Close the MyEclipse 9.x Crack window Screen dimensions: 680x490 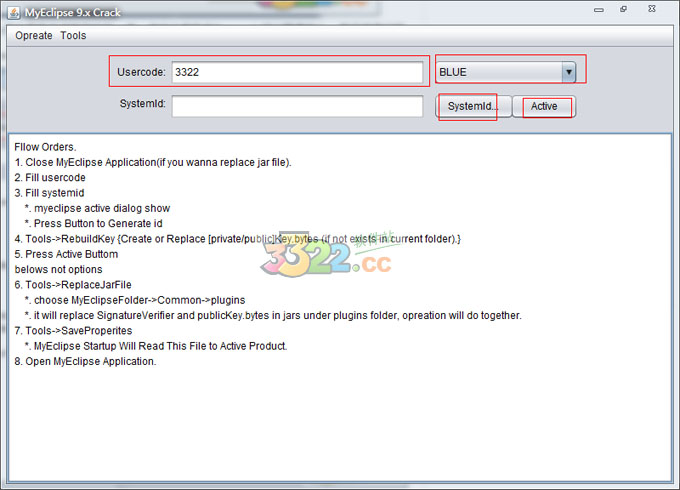click(652, 9)
